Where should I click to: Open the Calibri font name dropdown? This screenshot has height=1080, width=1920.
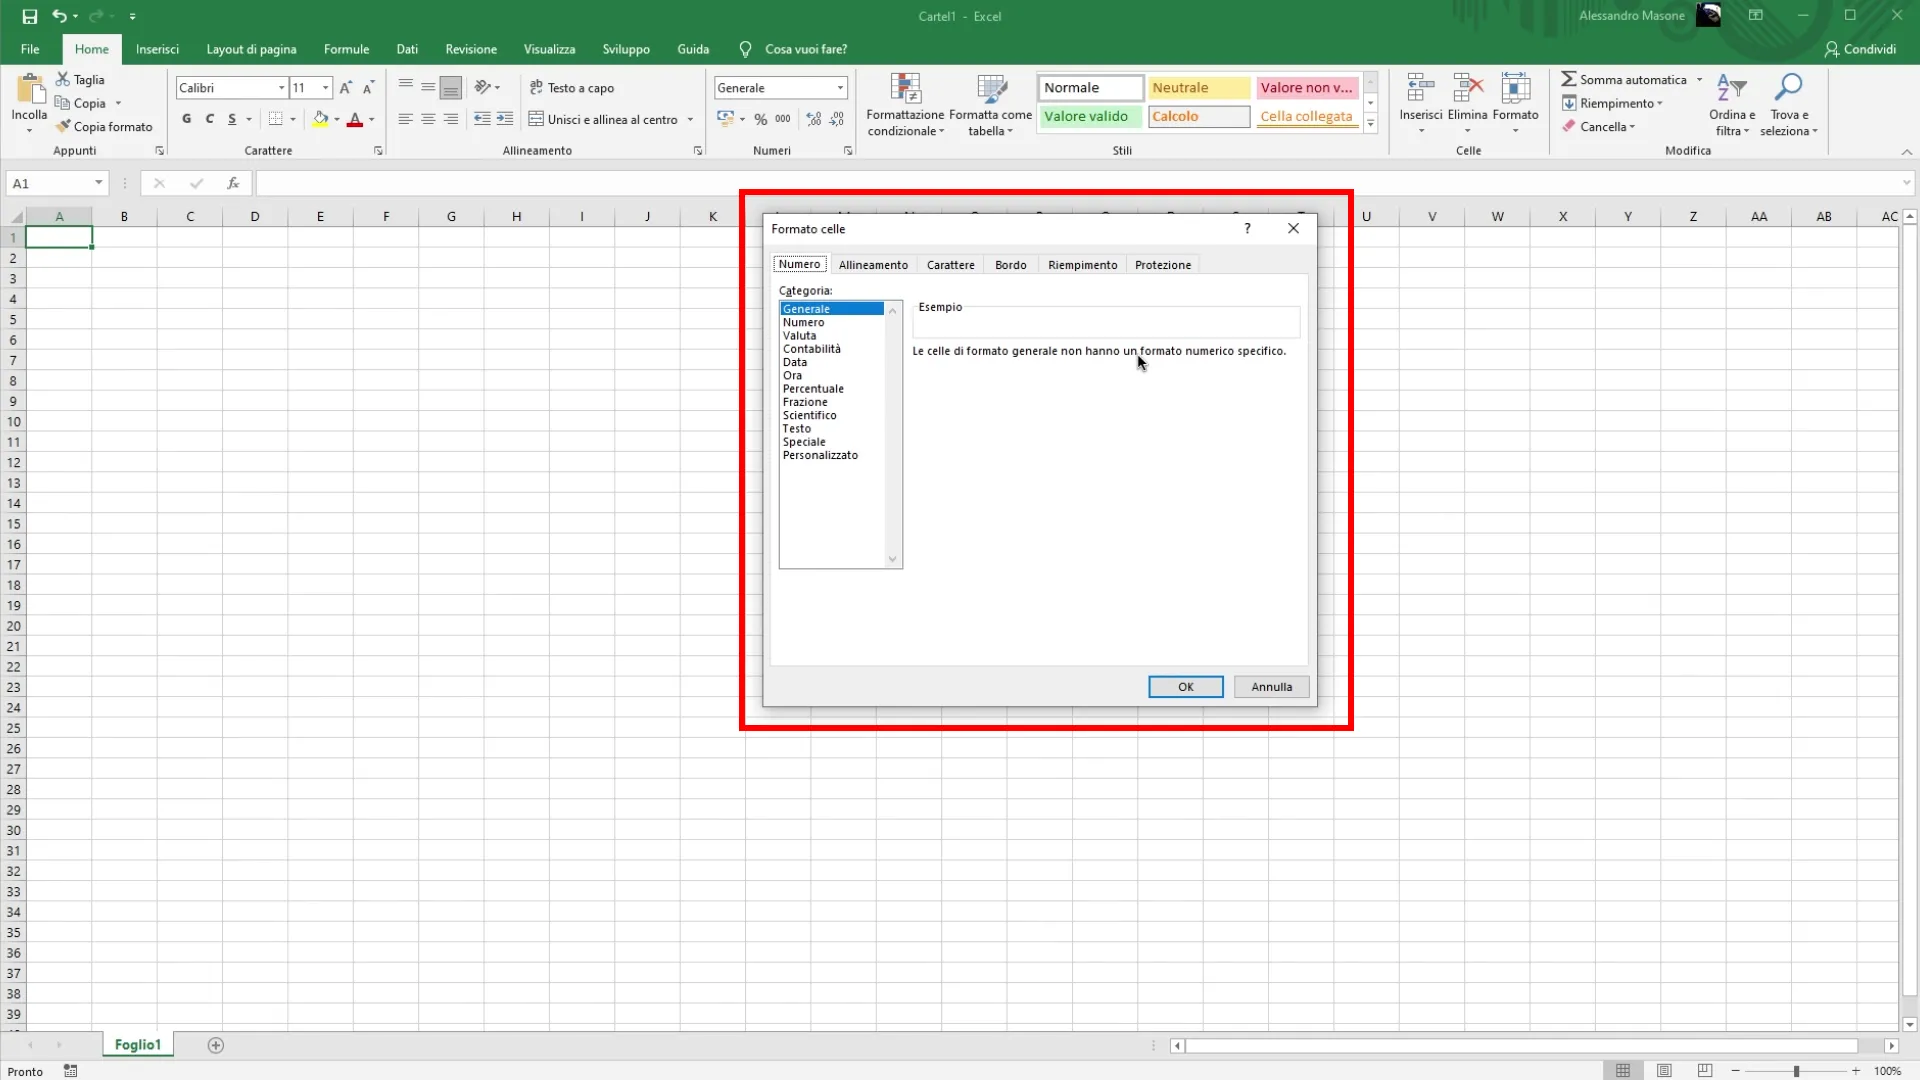pyautogui.click(x=281, y=88)
